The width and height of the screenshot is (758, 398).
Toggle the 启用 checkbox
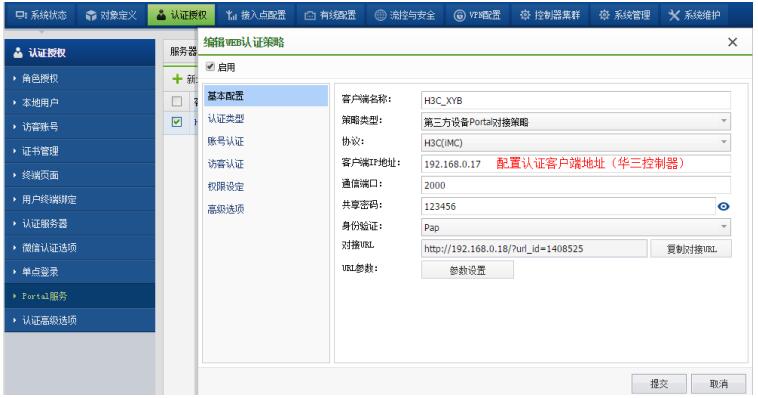(x=210, y=67)
